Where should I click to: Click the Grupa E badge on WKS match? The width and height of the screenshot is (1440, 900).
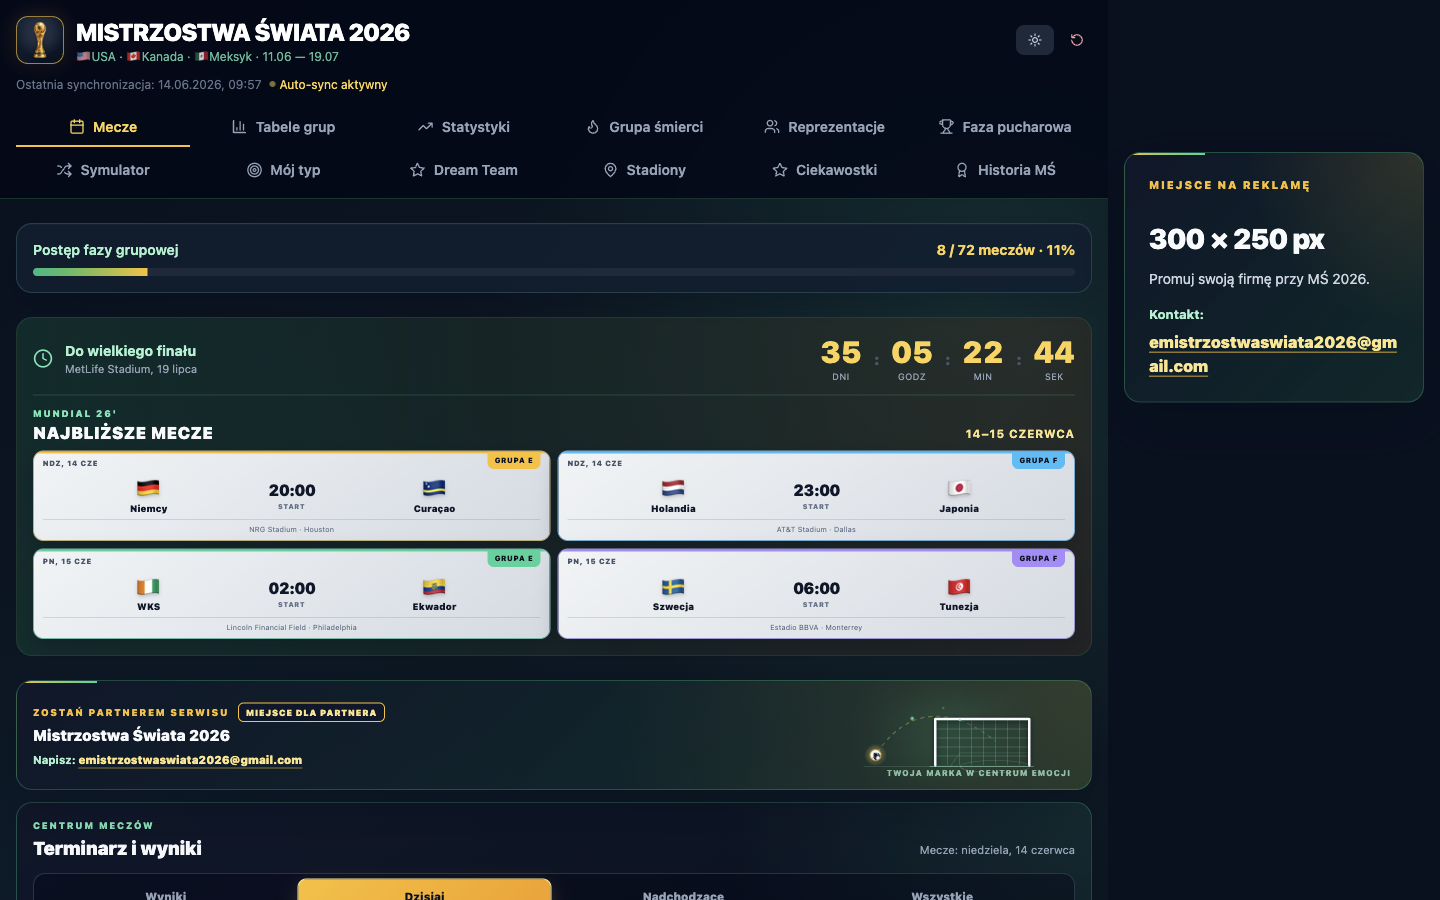(514, 559)
